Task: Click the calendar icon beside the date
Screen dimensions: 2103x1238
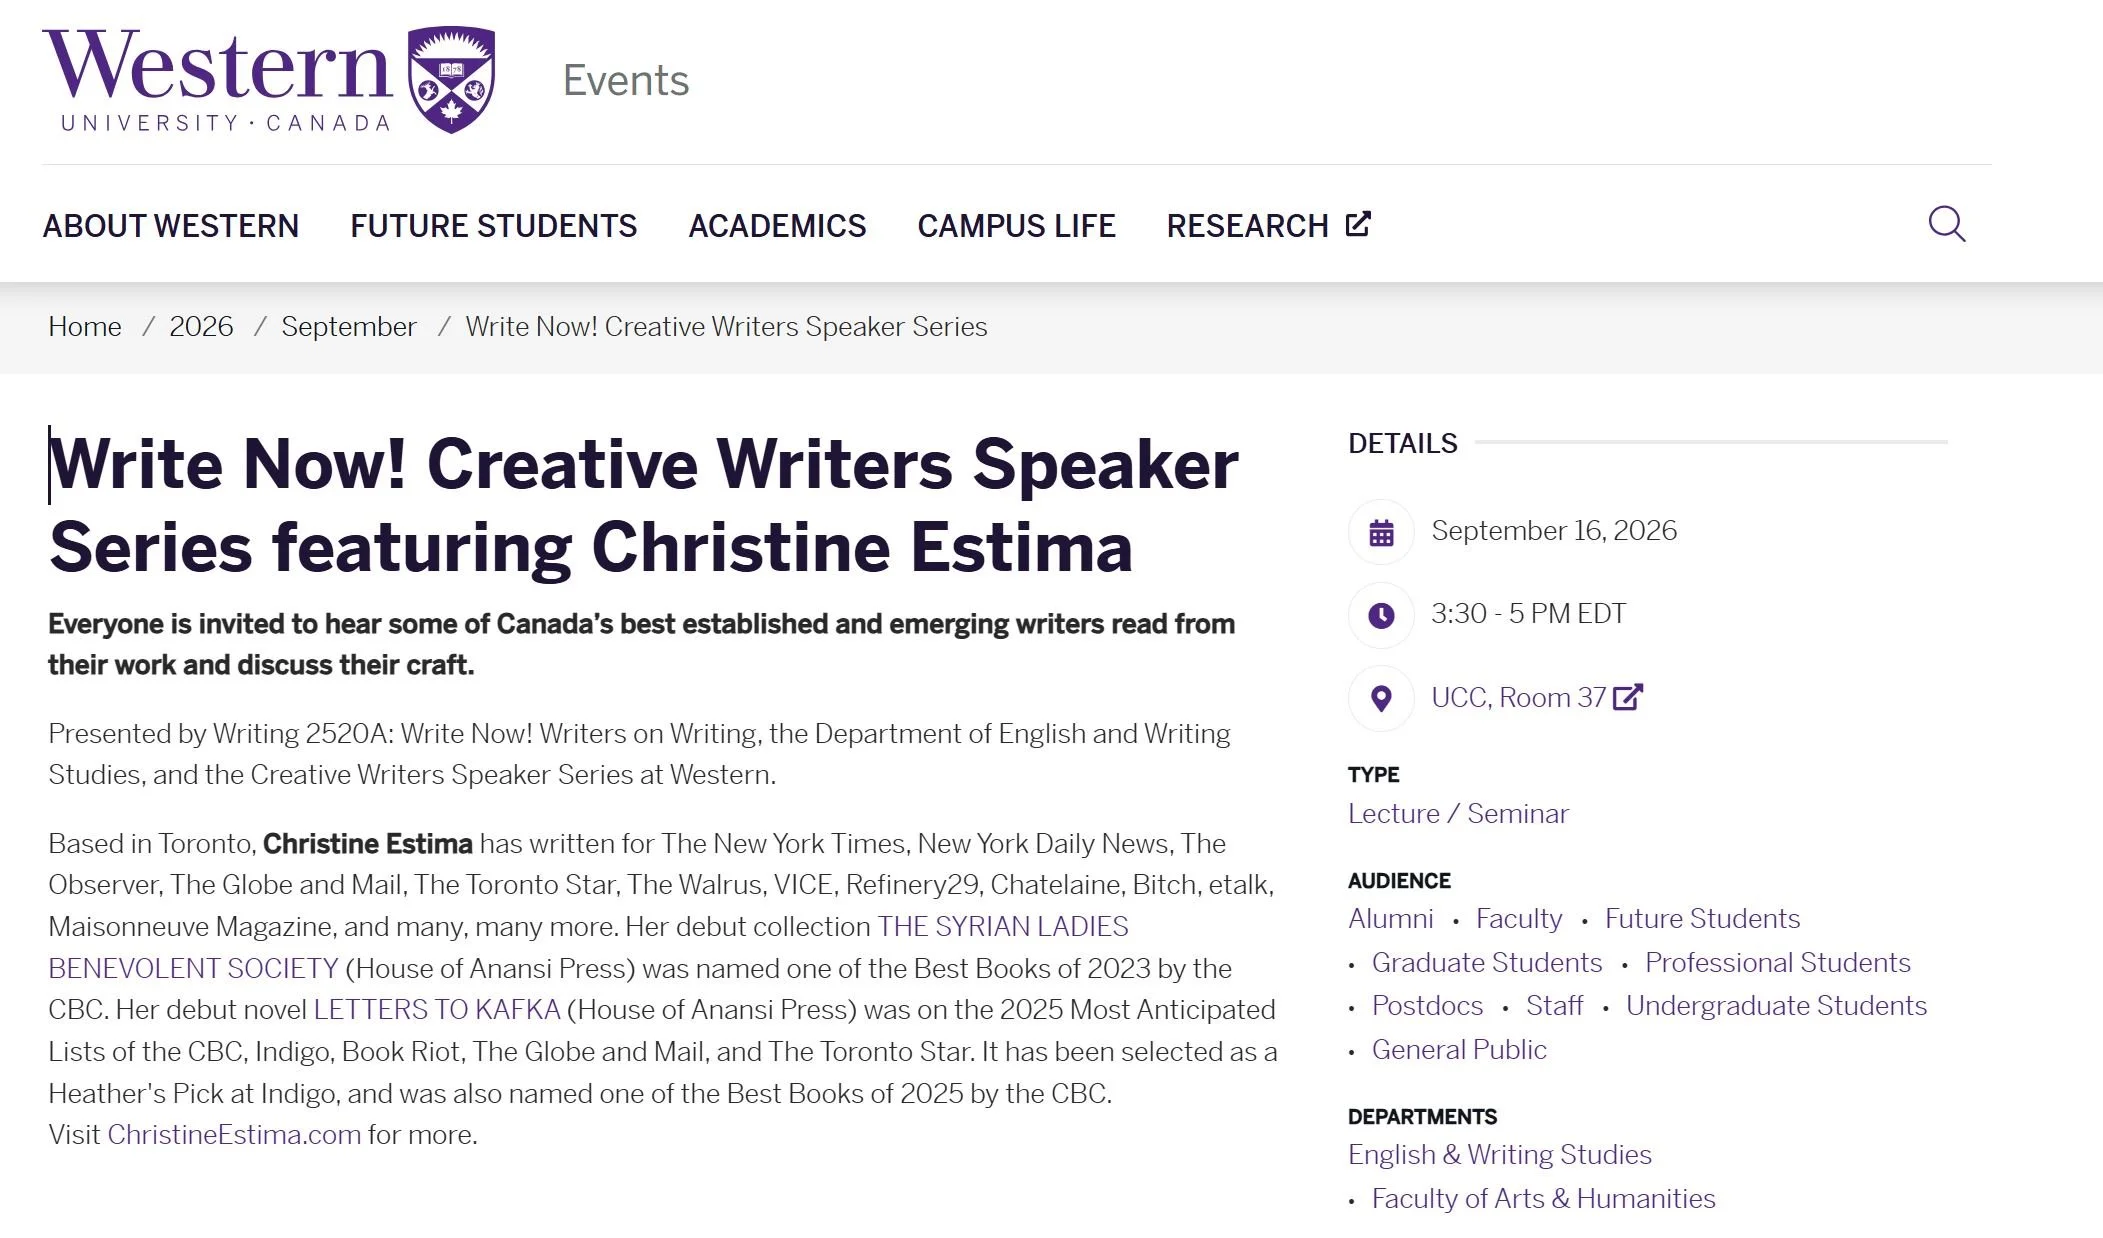Action: [x=1381, y=532]
